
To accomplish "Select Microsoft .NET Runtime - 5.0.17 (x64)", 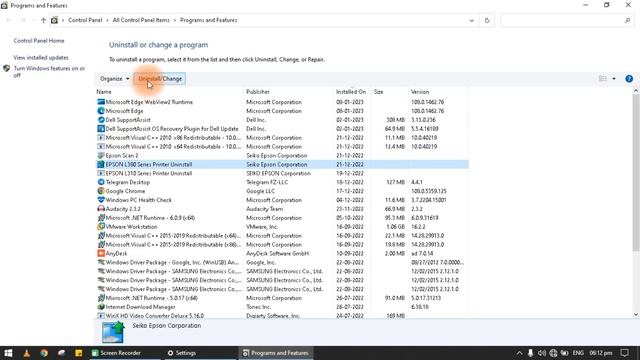I will pos(282,298).
